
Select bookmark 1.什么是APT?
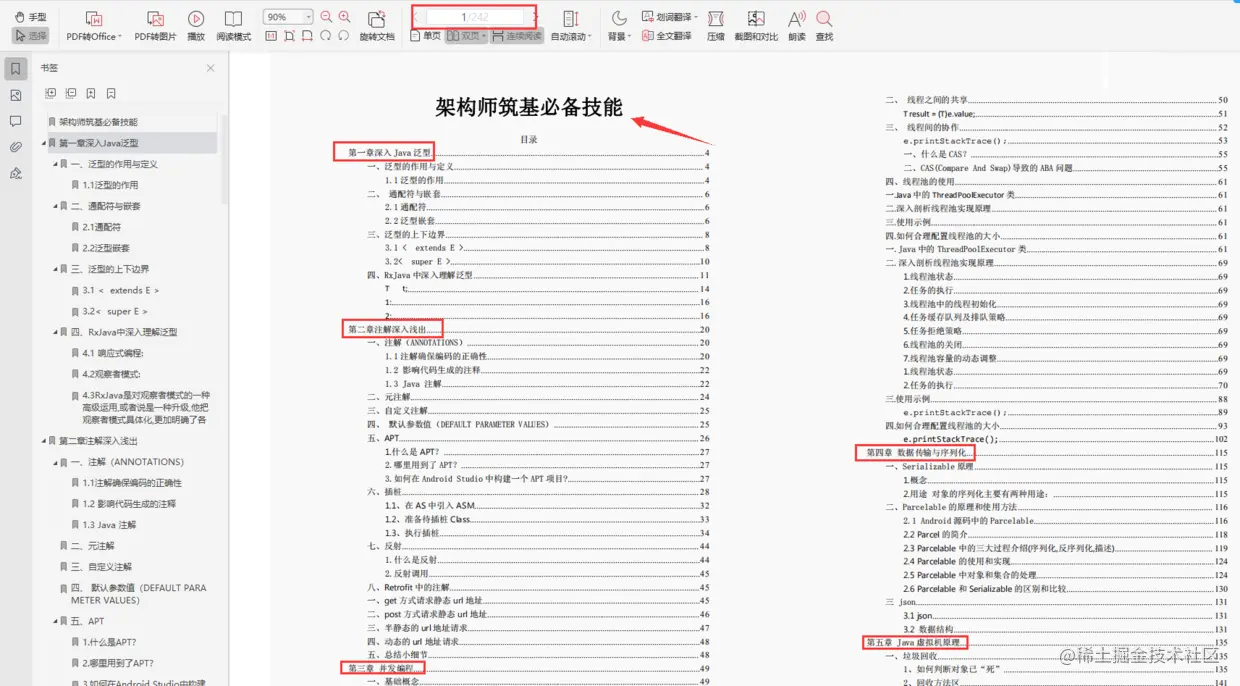coord(109,642)
